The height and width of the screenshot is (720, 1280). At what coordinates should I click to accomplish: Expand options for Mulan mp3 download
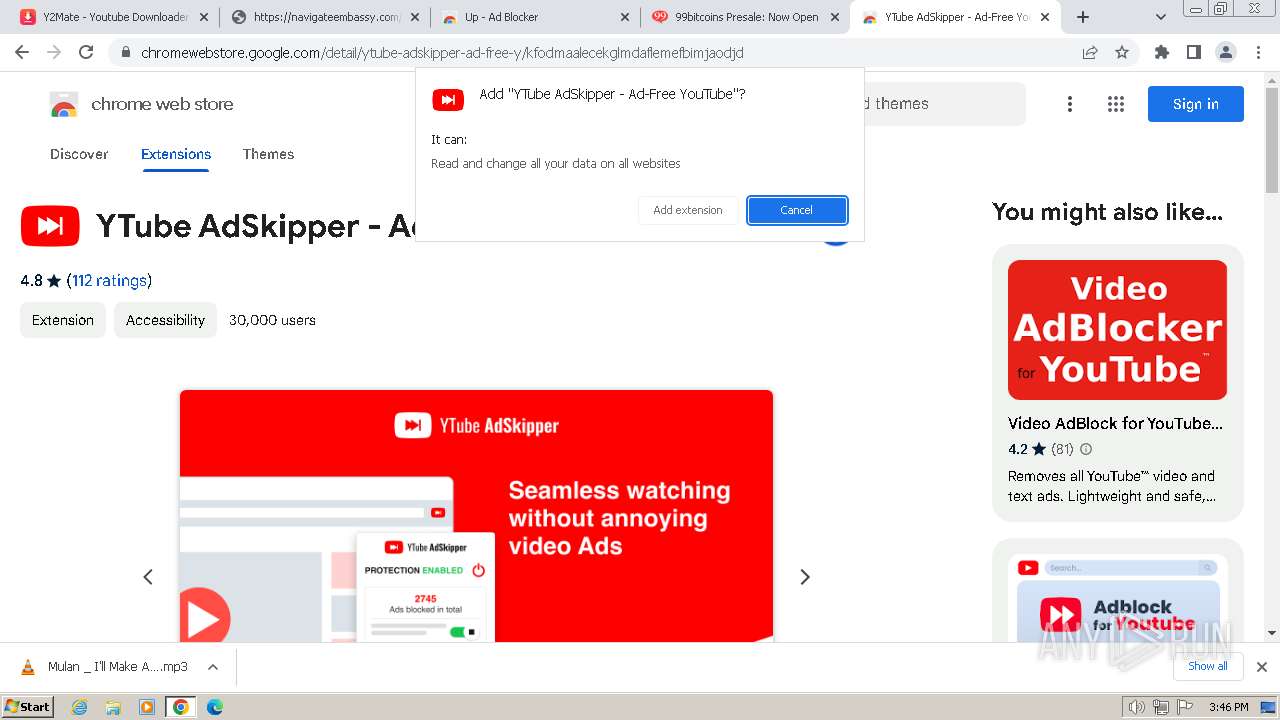tap(213, 667)
